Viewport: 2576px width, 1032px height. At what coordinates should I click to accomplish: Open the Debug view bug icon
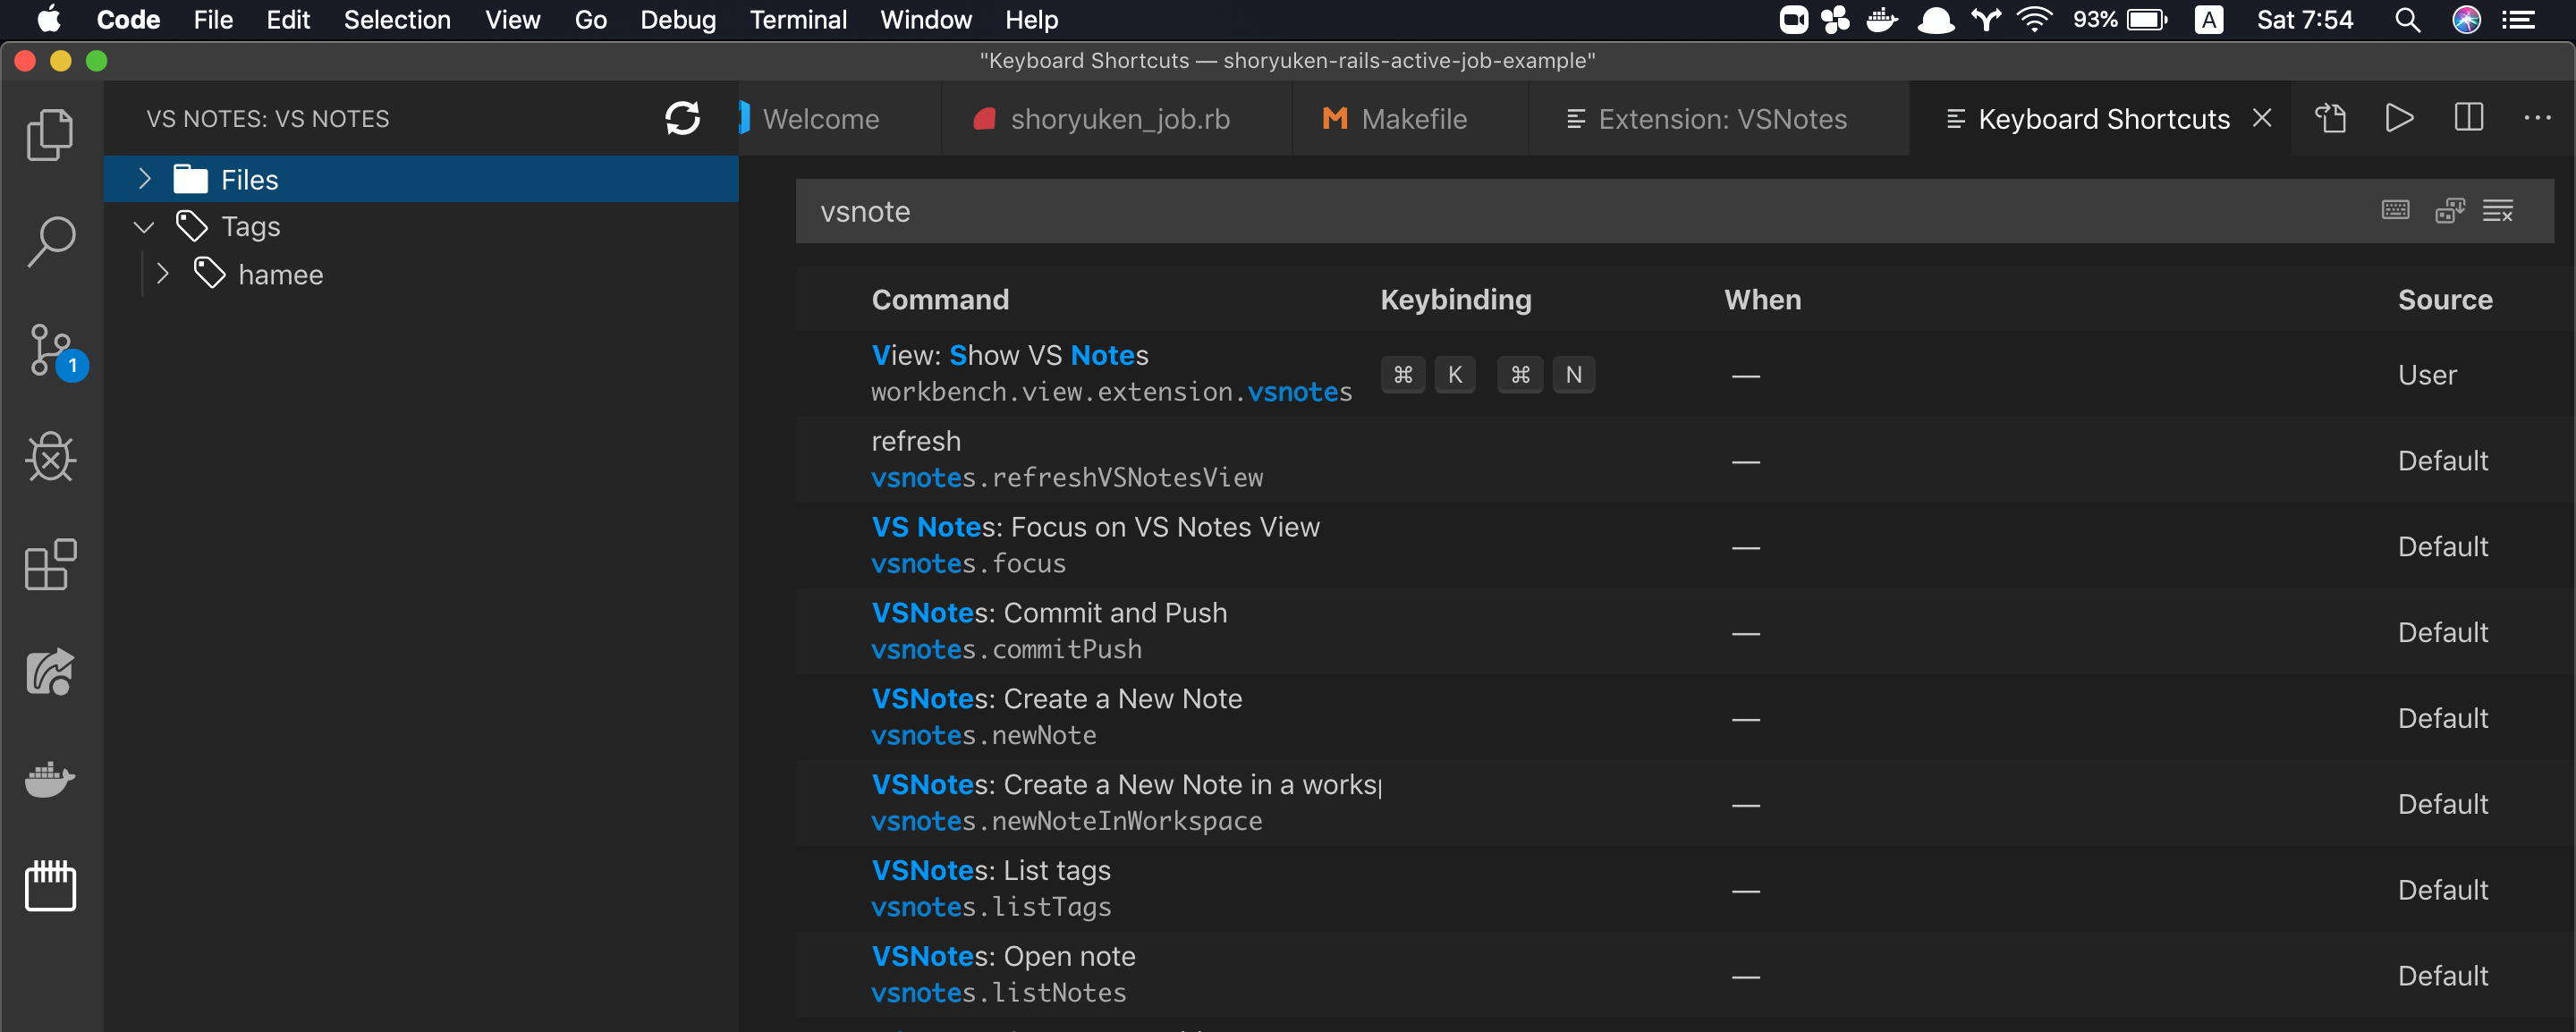tap(50, 457)
